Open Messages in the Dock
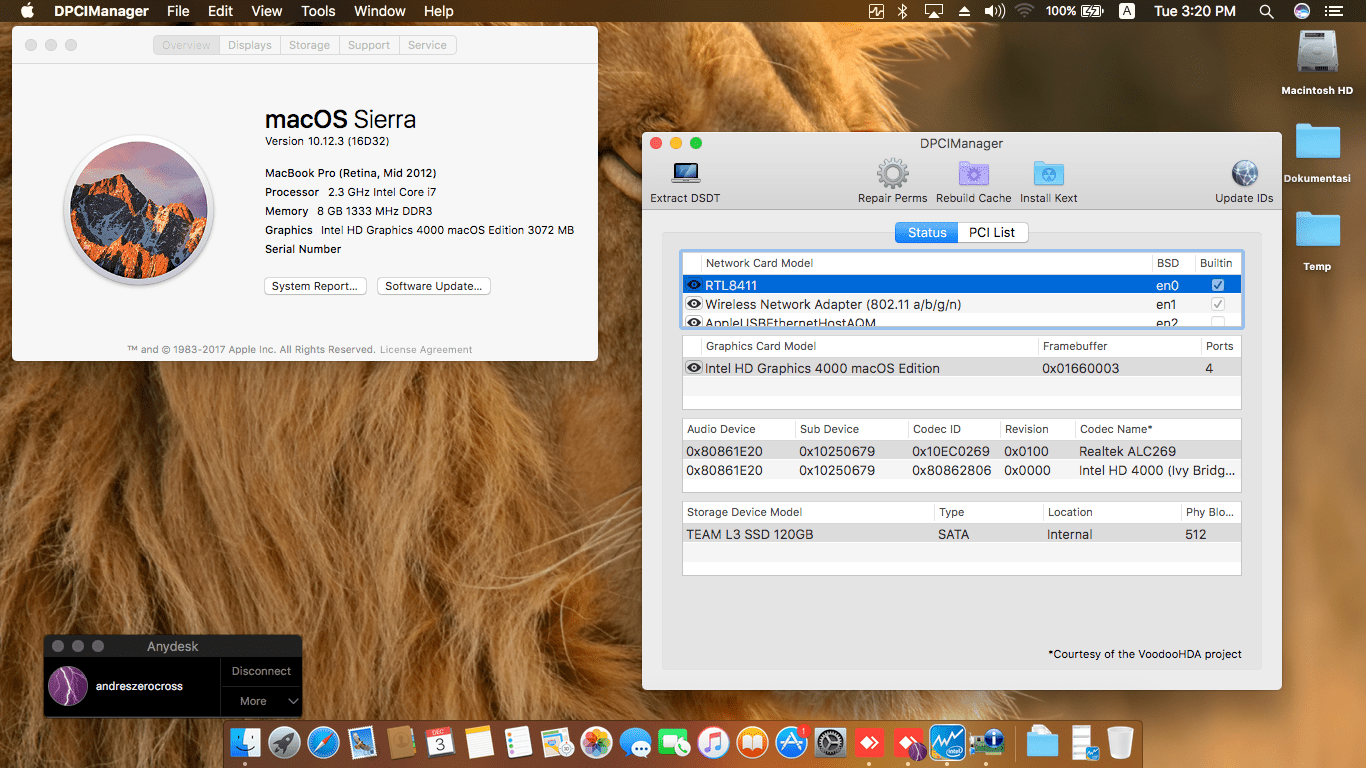Screen dimensions: 1366x768 click(x=636, y=742)
